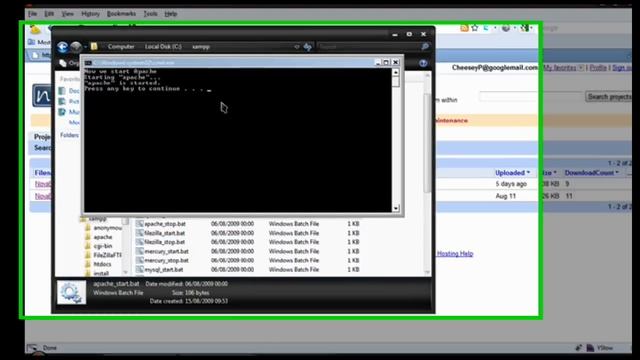Go back in the Explorer window
The width and height of the screenshot is (640, 360).
coord(62,47)
